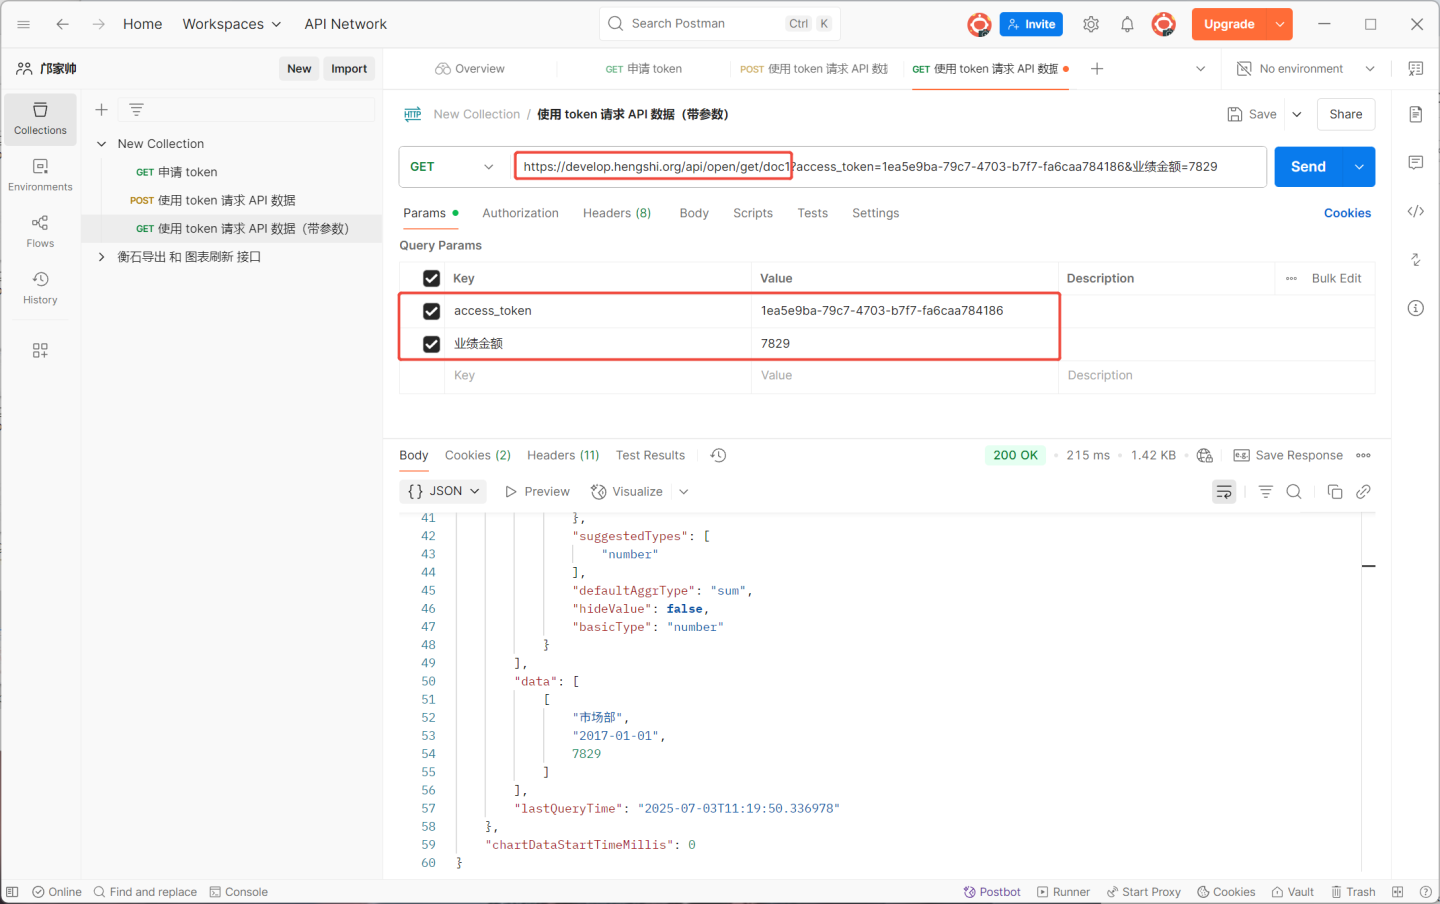The image size is (1440, 904).
Task: Switch to the Authorization tab
Action: tap(520, 213)
